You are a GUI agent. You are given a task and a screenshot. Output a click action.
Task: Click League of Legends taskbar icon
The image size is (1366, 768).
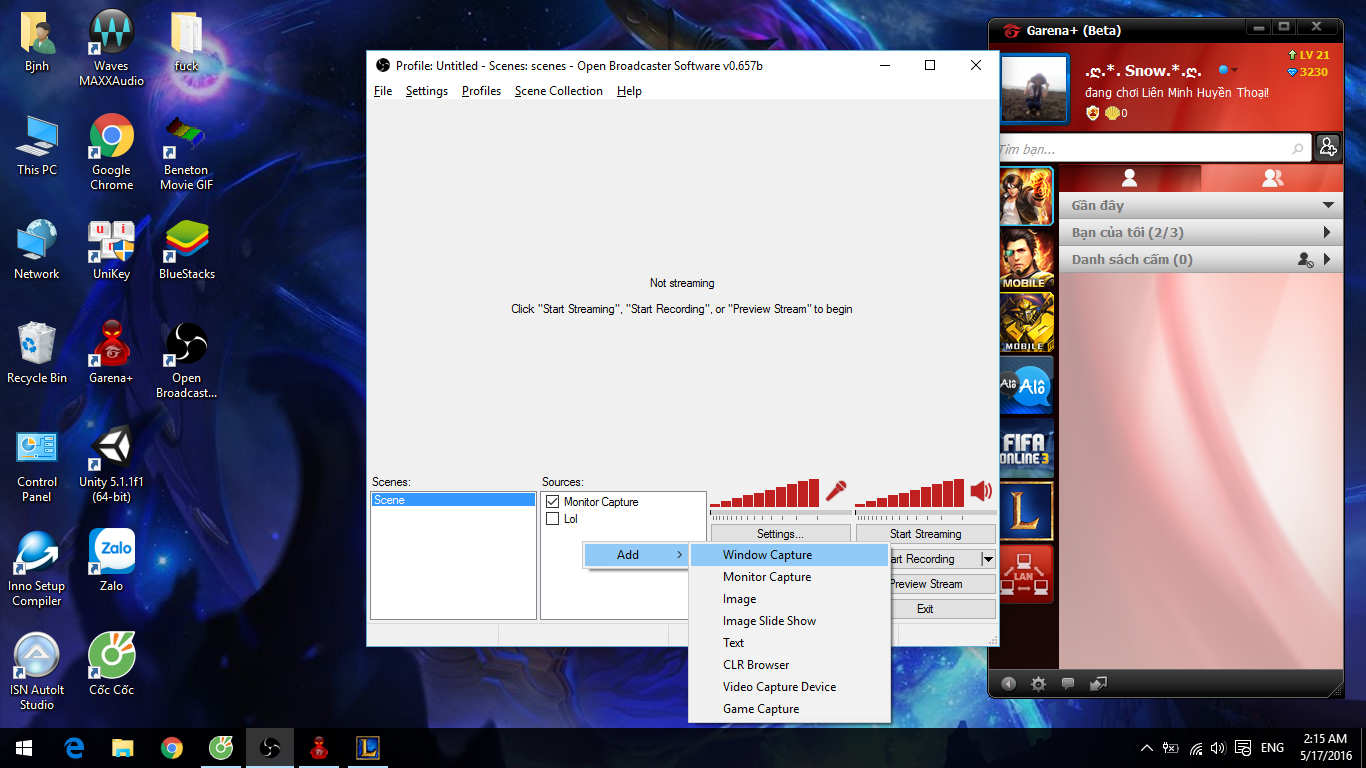click(367, 747)
